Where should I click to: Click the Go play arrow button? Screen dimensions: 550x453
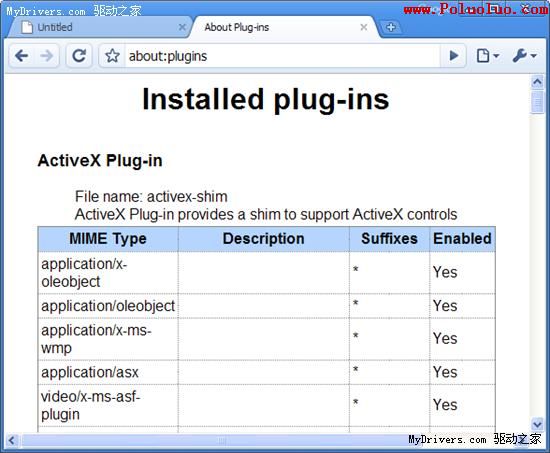(454, 56)
